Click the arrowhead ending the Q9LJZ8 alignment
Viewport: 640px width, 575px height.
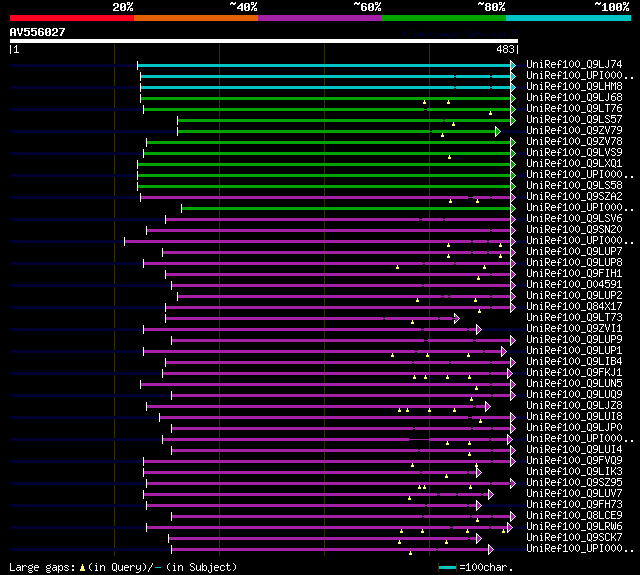tap(487, 406)
